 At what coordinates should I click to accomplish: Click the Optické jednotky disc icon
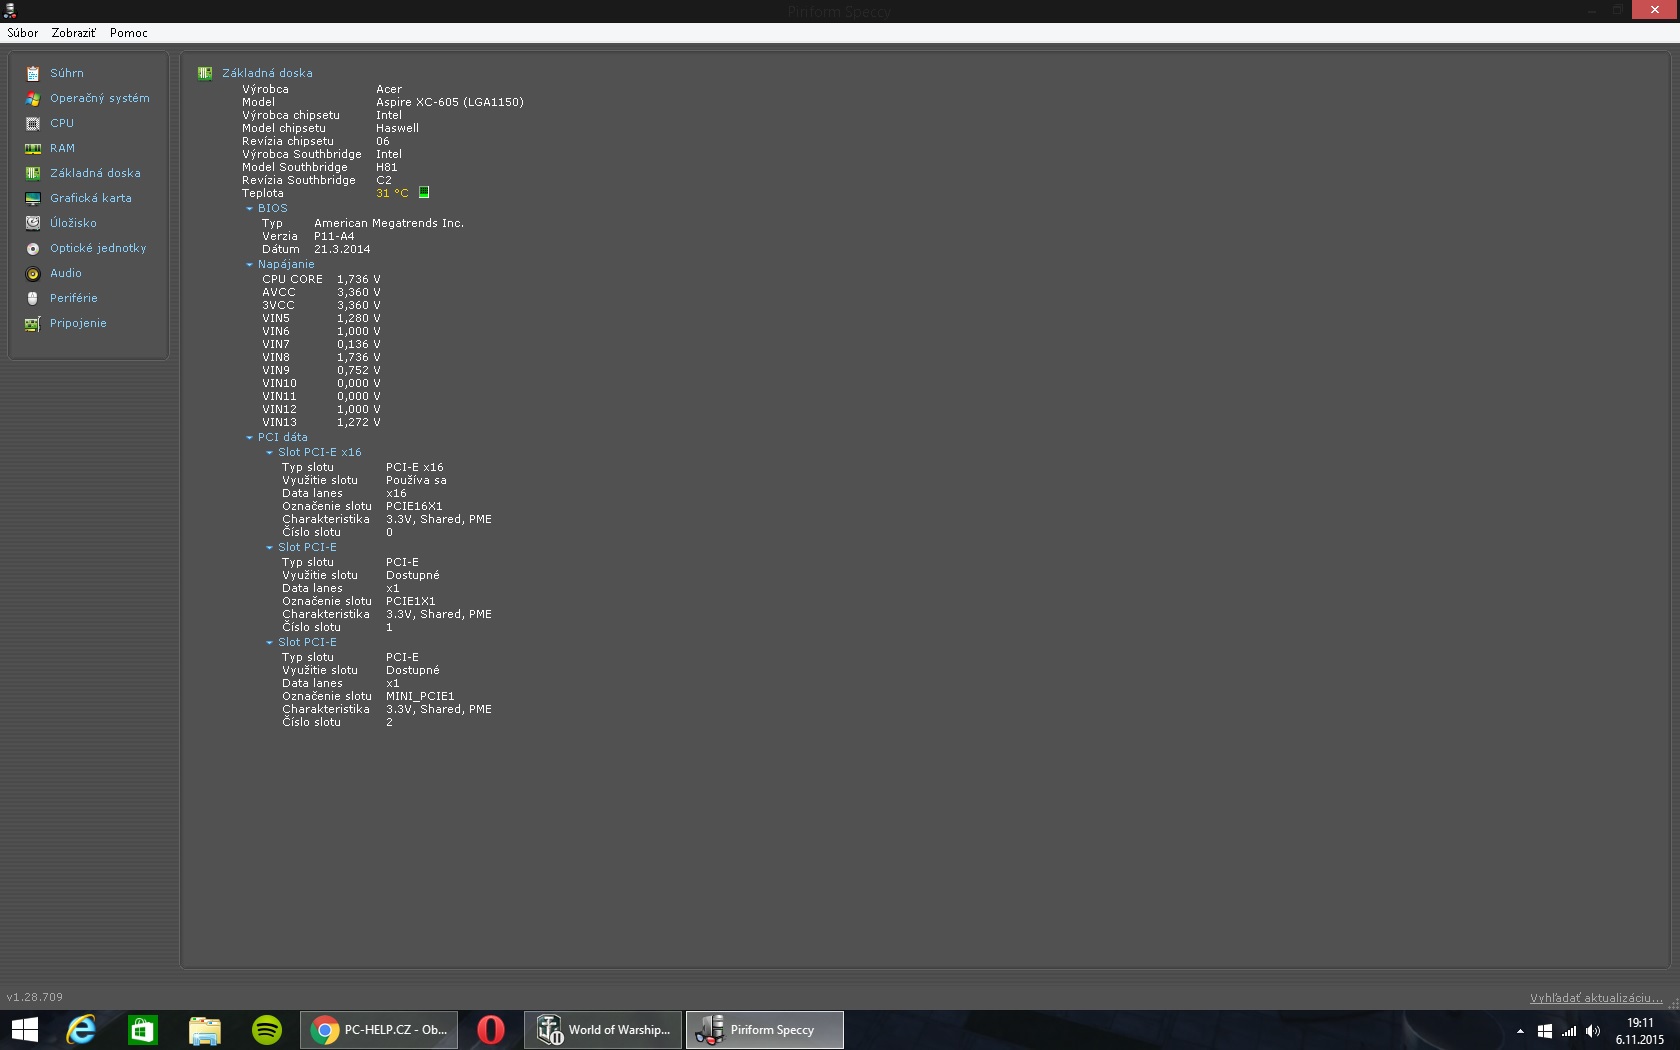tap(33, 248)
